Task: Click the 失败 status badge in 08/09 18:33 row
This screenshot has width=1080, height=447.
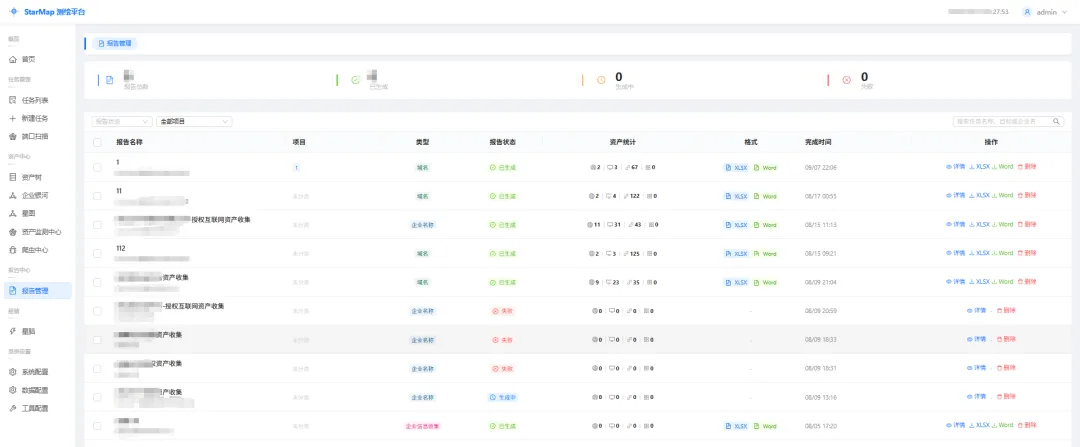Action: tap(503, 340)
